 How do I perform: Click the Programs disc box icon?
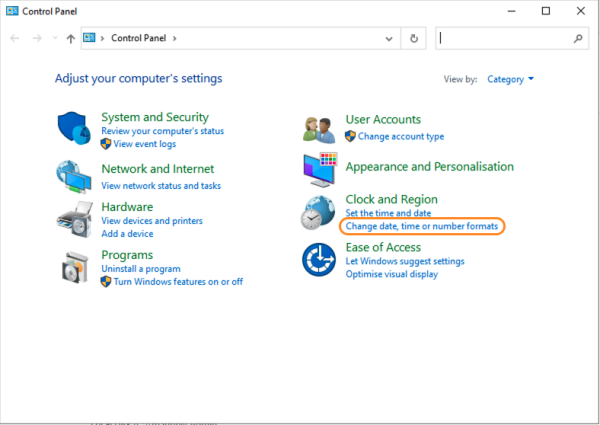tap(75, 266)
